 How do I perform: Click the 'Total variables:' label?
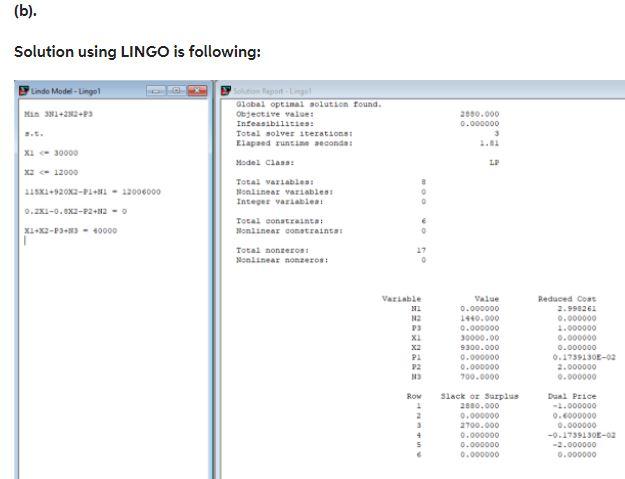coord(275,182)
